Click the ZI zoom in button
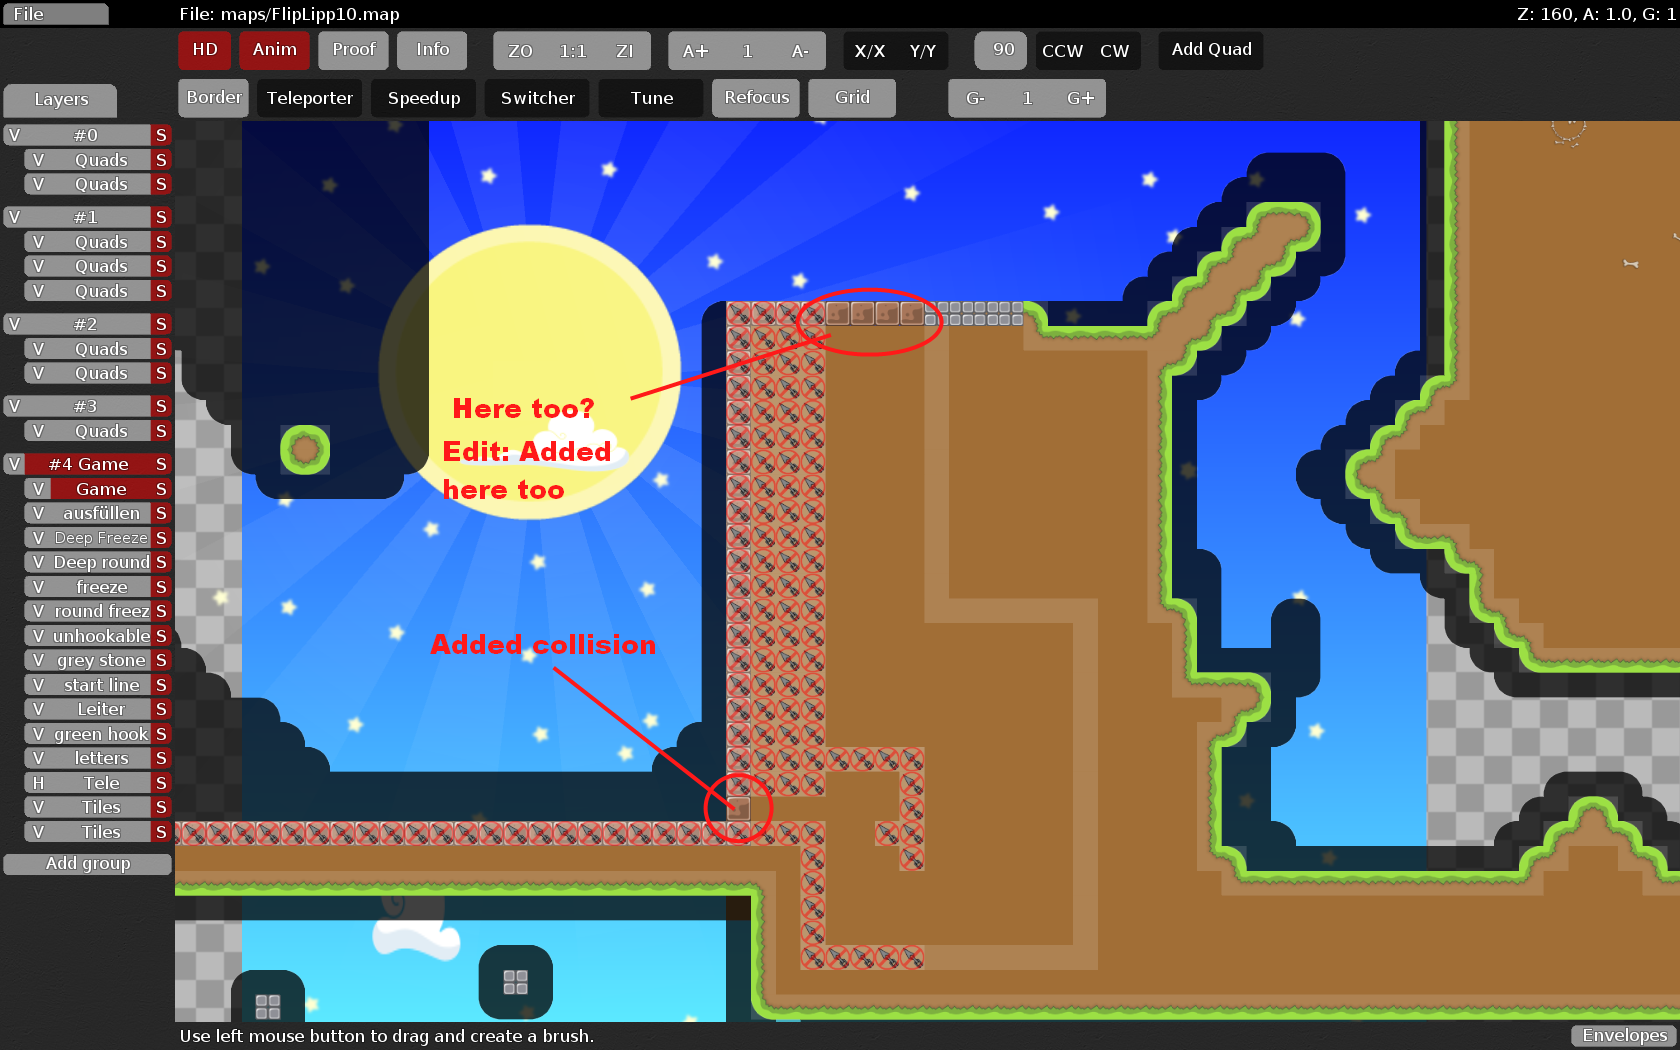1680x1050 pixels. (x=625, y=51)
